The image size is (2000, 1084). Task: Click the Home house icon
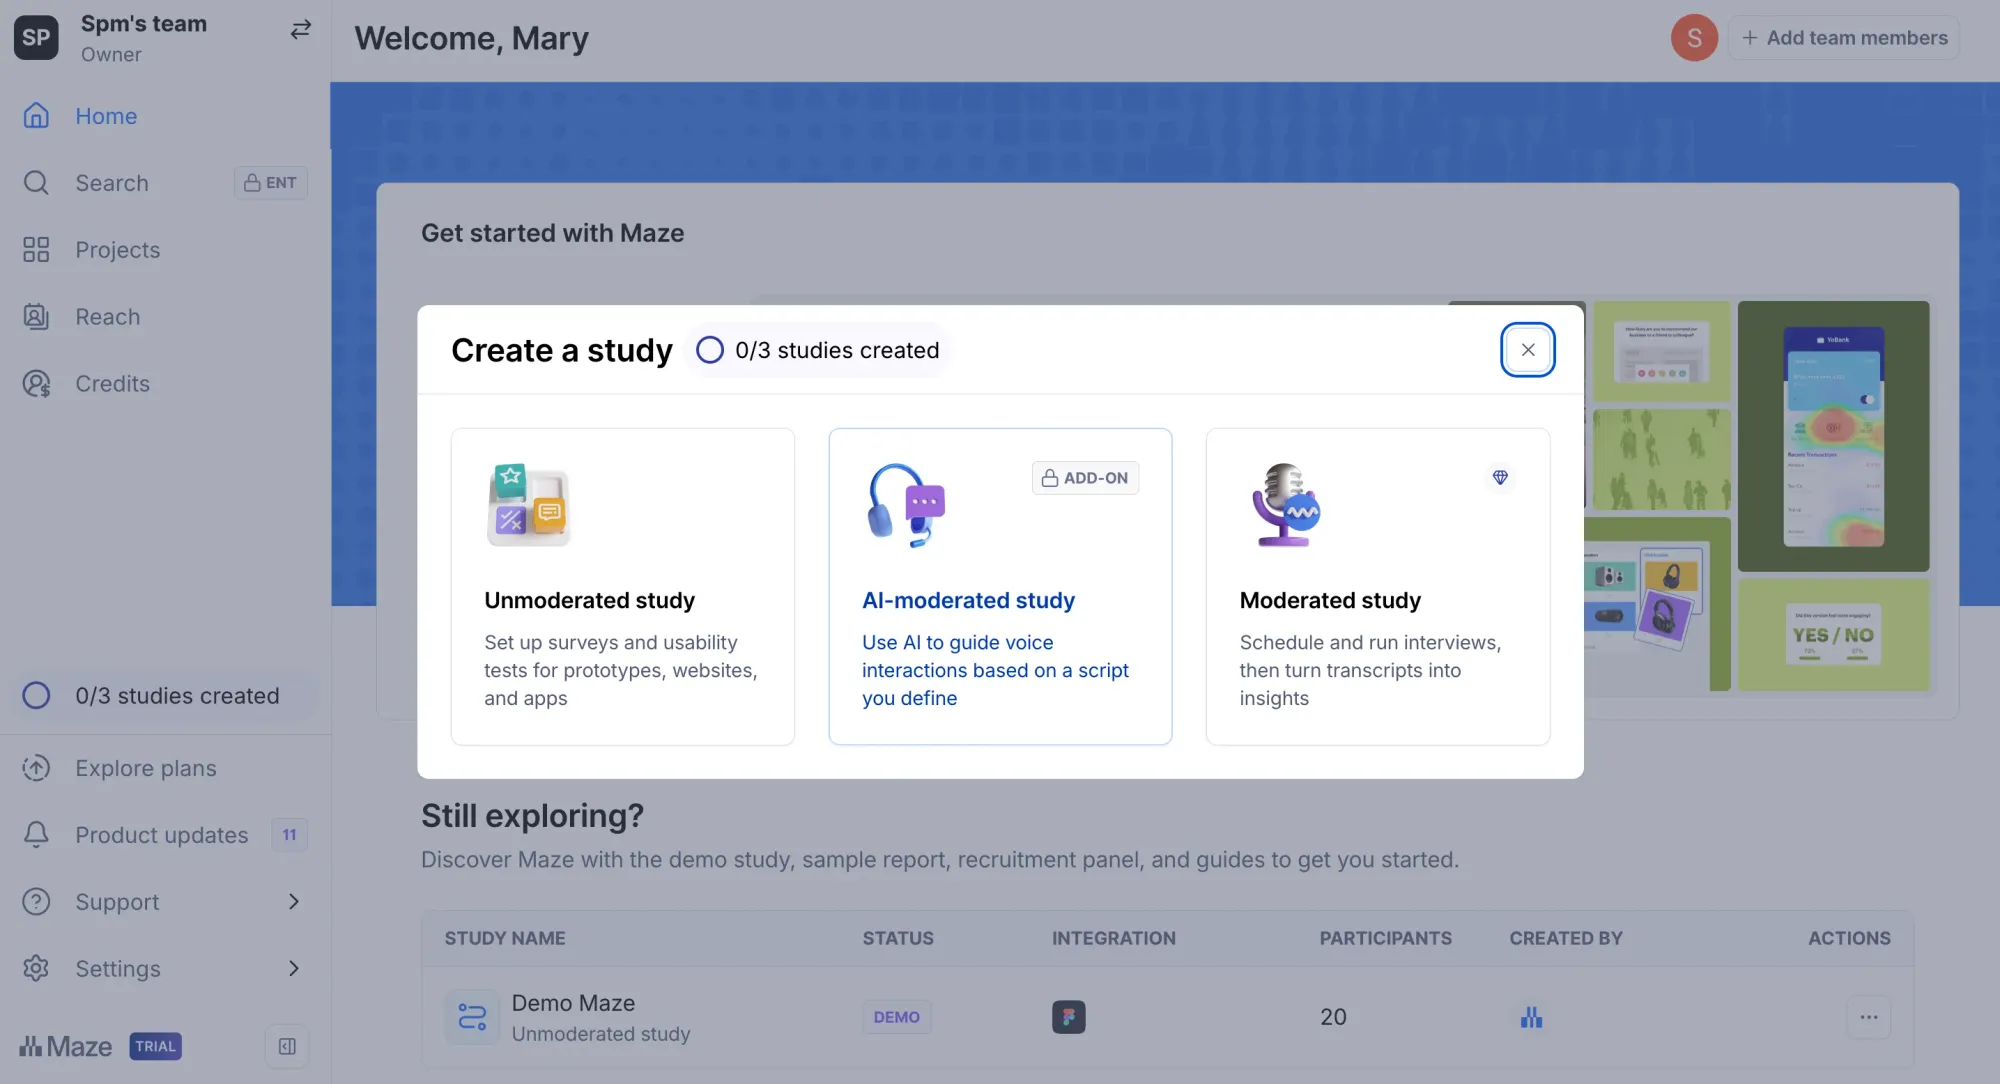pyautogui.click(x=36, y=116)
